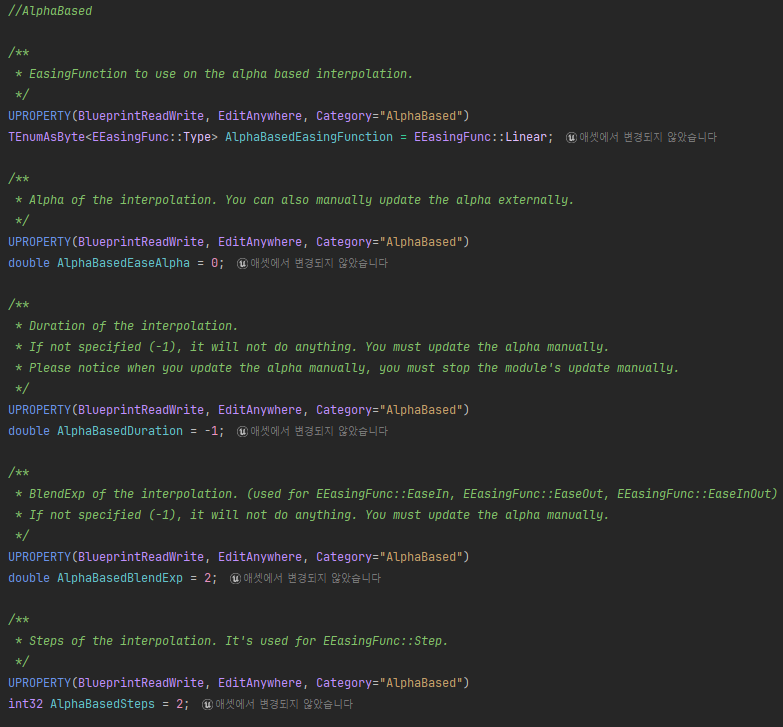Click the Unreal icon beside AlphaBasedBlendExp
783x727 pixels.
pos(235,578)
